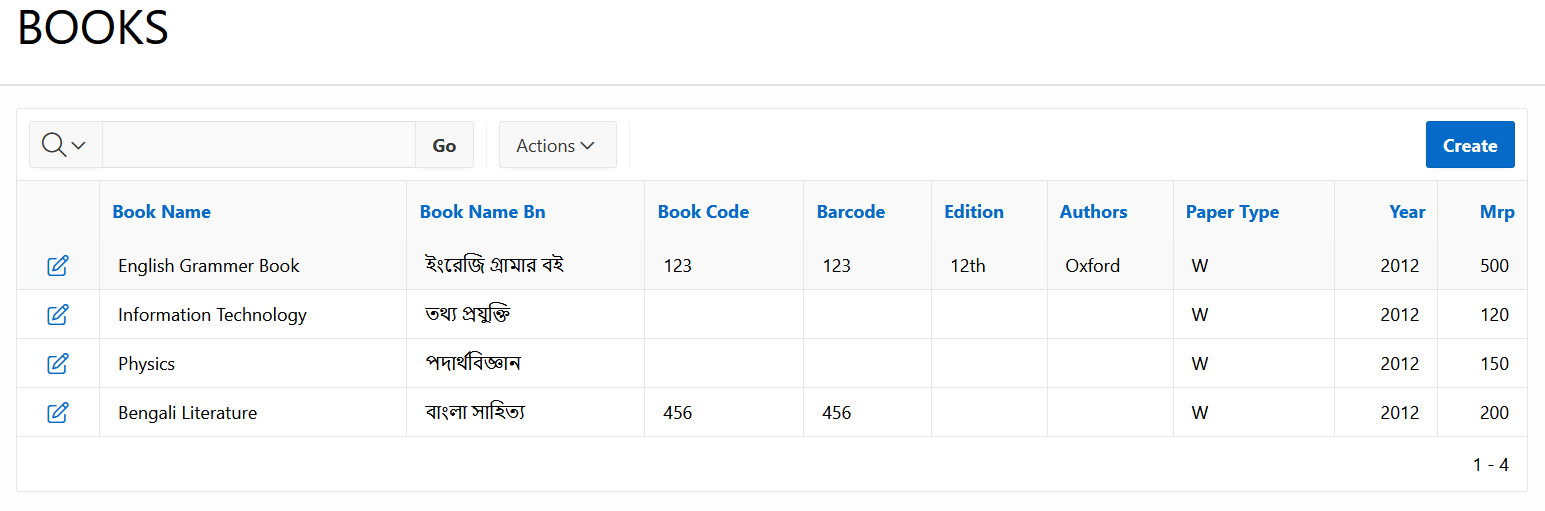
Task: Click the Go search button
Action: tap(444, 145)
